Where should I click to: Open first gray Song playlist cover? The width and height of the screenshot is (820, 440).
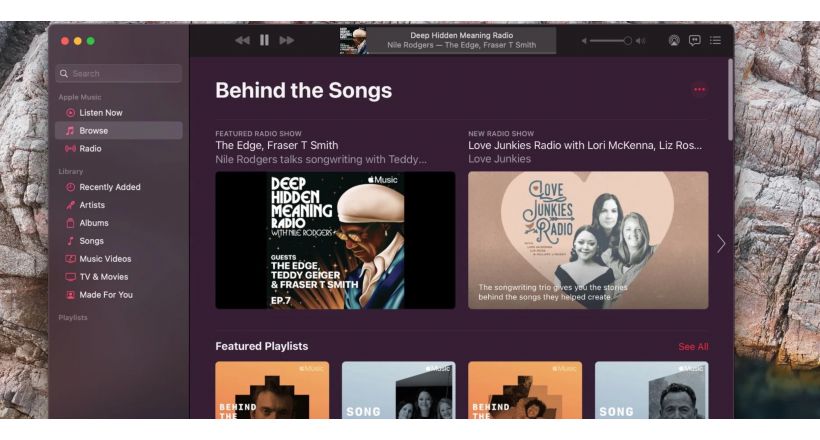pos(398,390)
